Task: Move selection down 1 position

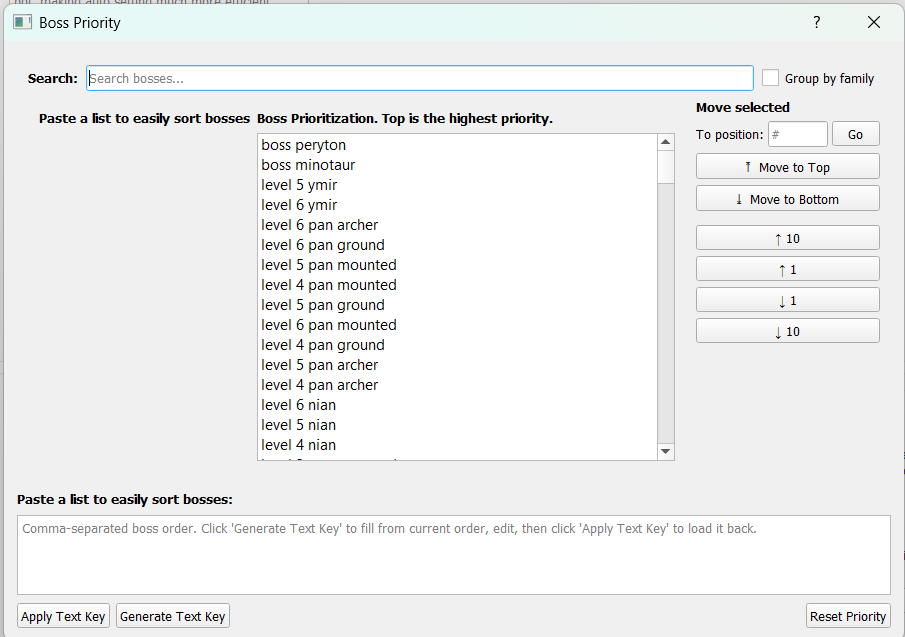Action: (788, 300)
